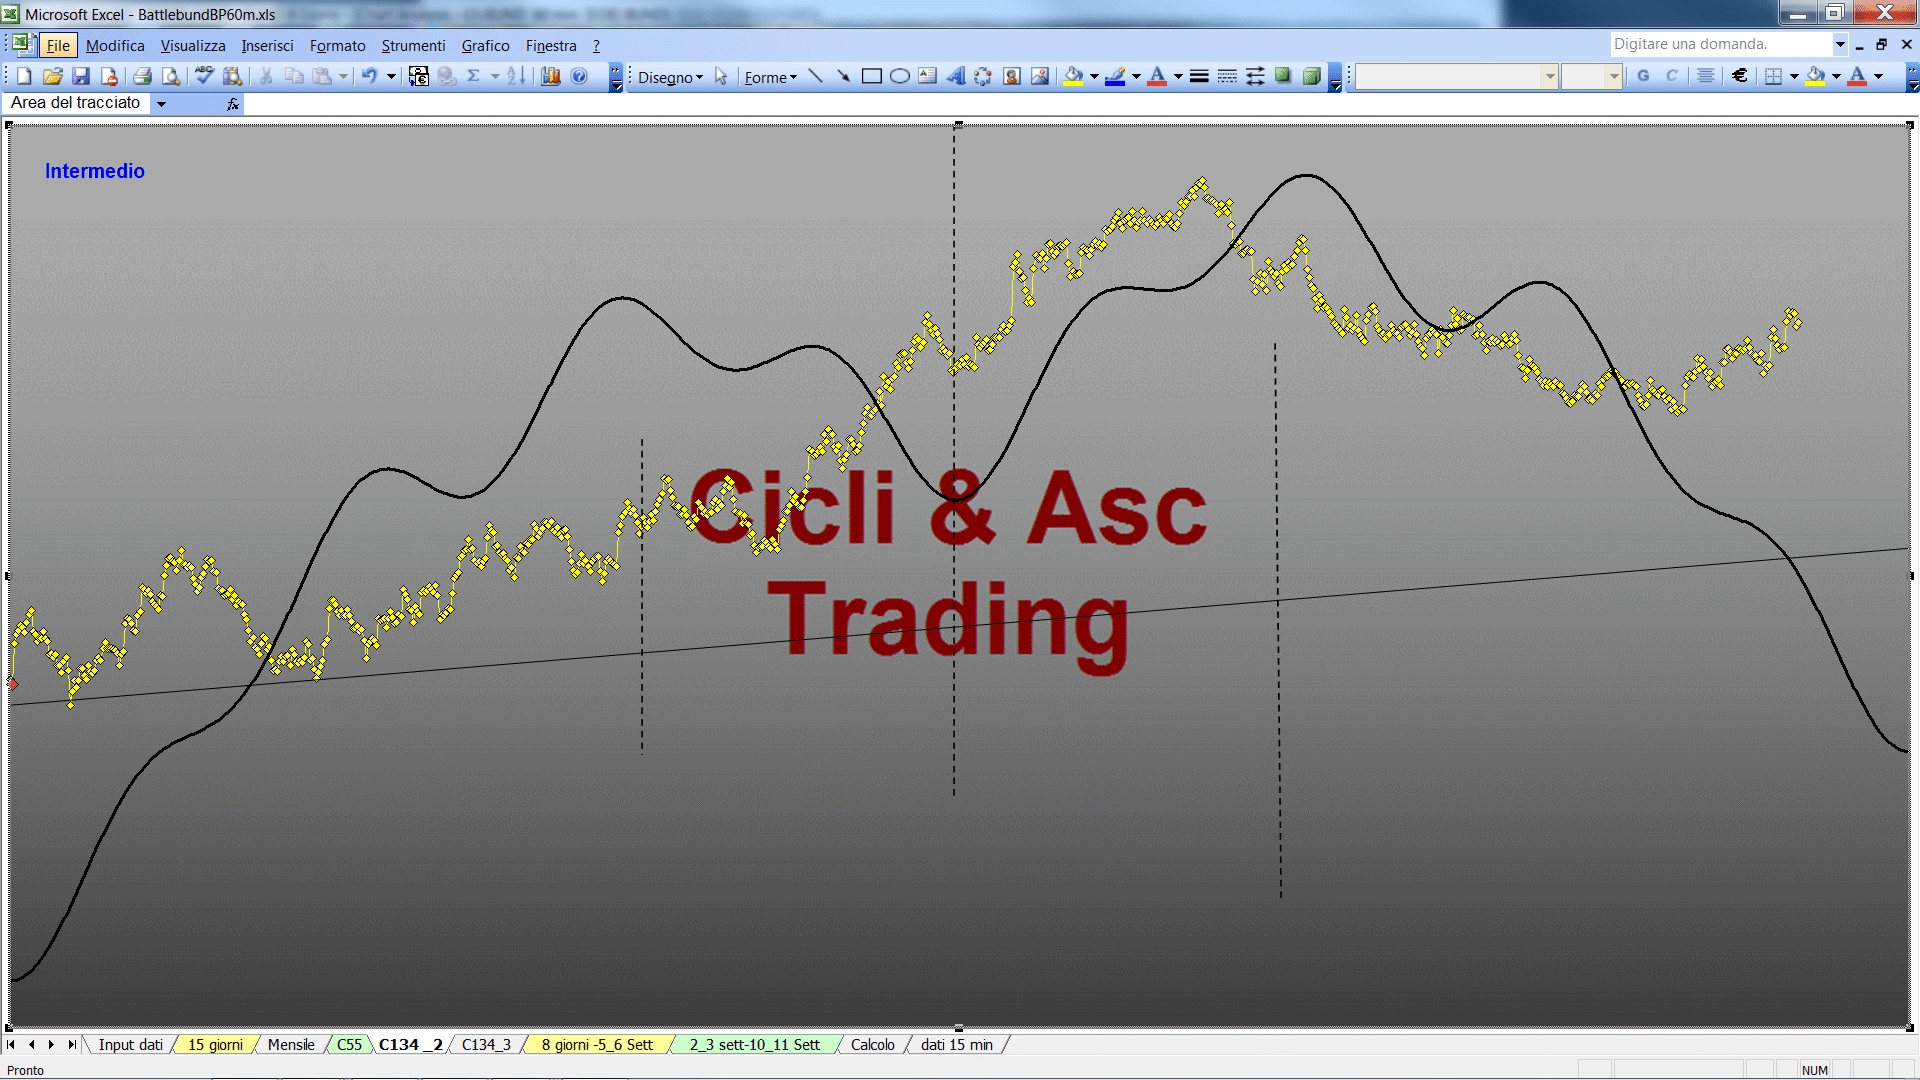Click the Print icon
Image resolution: width=1920 pixels, height=1080 pixels.
142,76
